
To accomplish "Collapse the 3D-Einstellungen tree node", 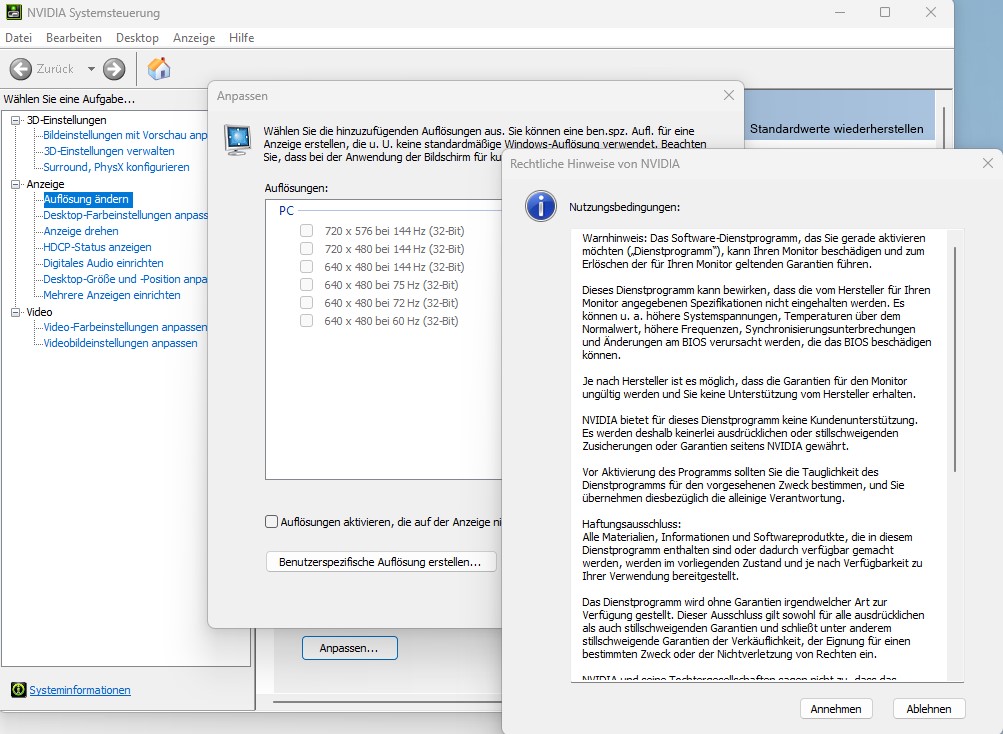I will (x=15, y=120).
